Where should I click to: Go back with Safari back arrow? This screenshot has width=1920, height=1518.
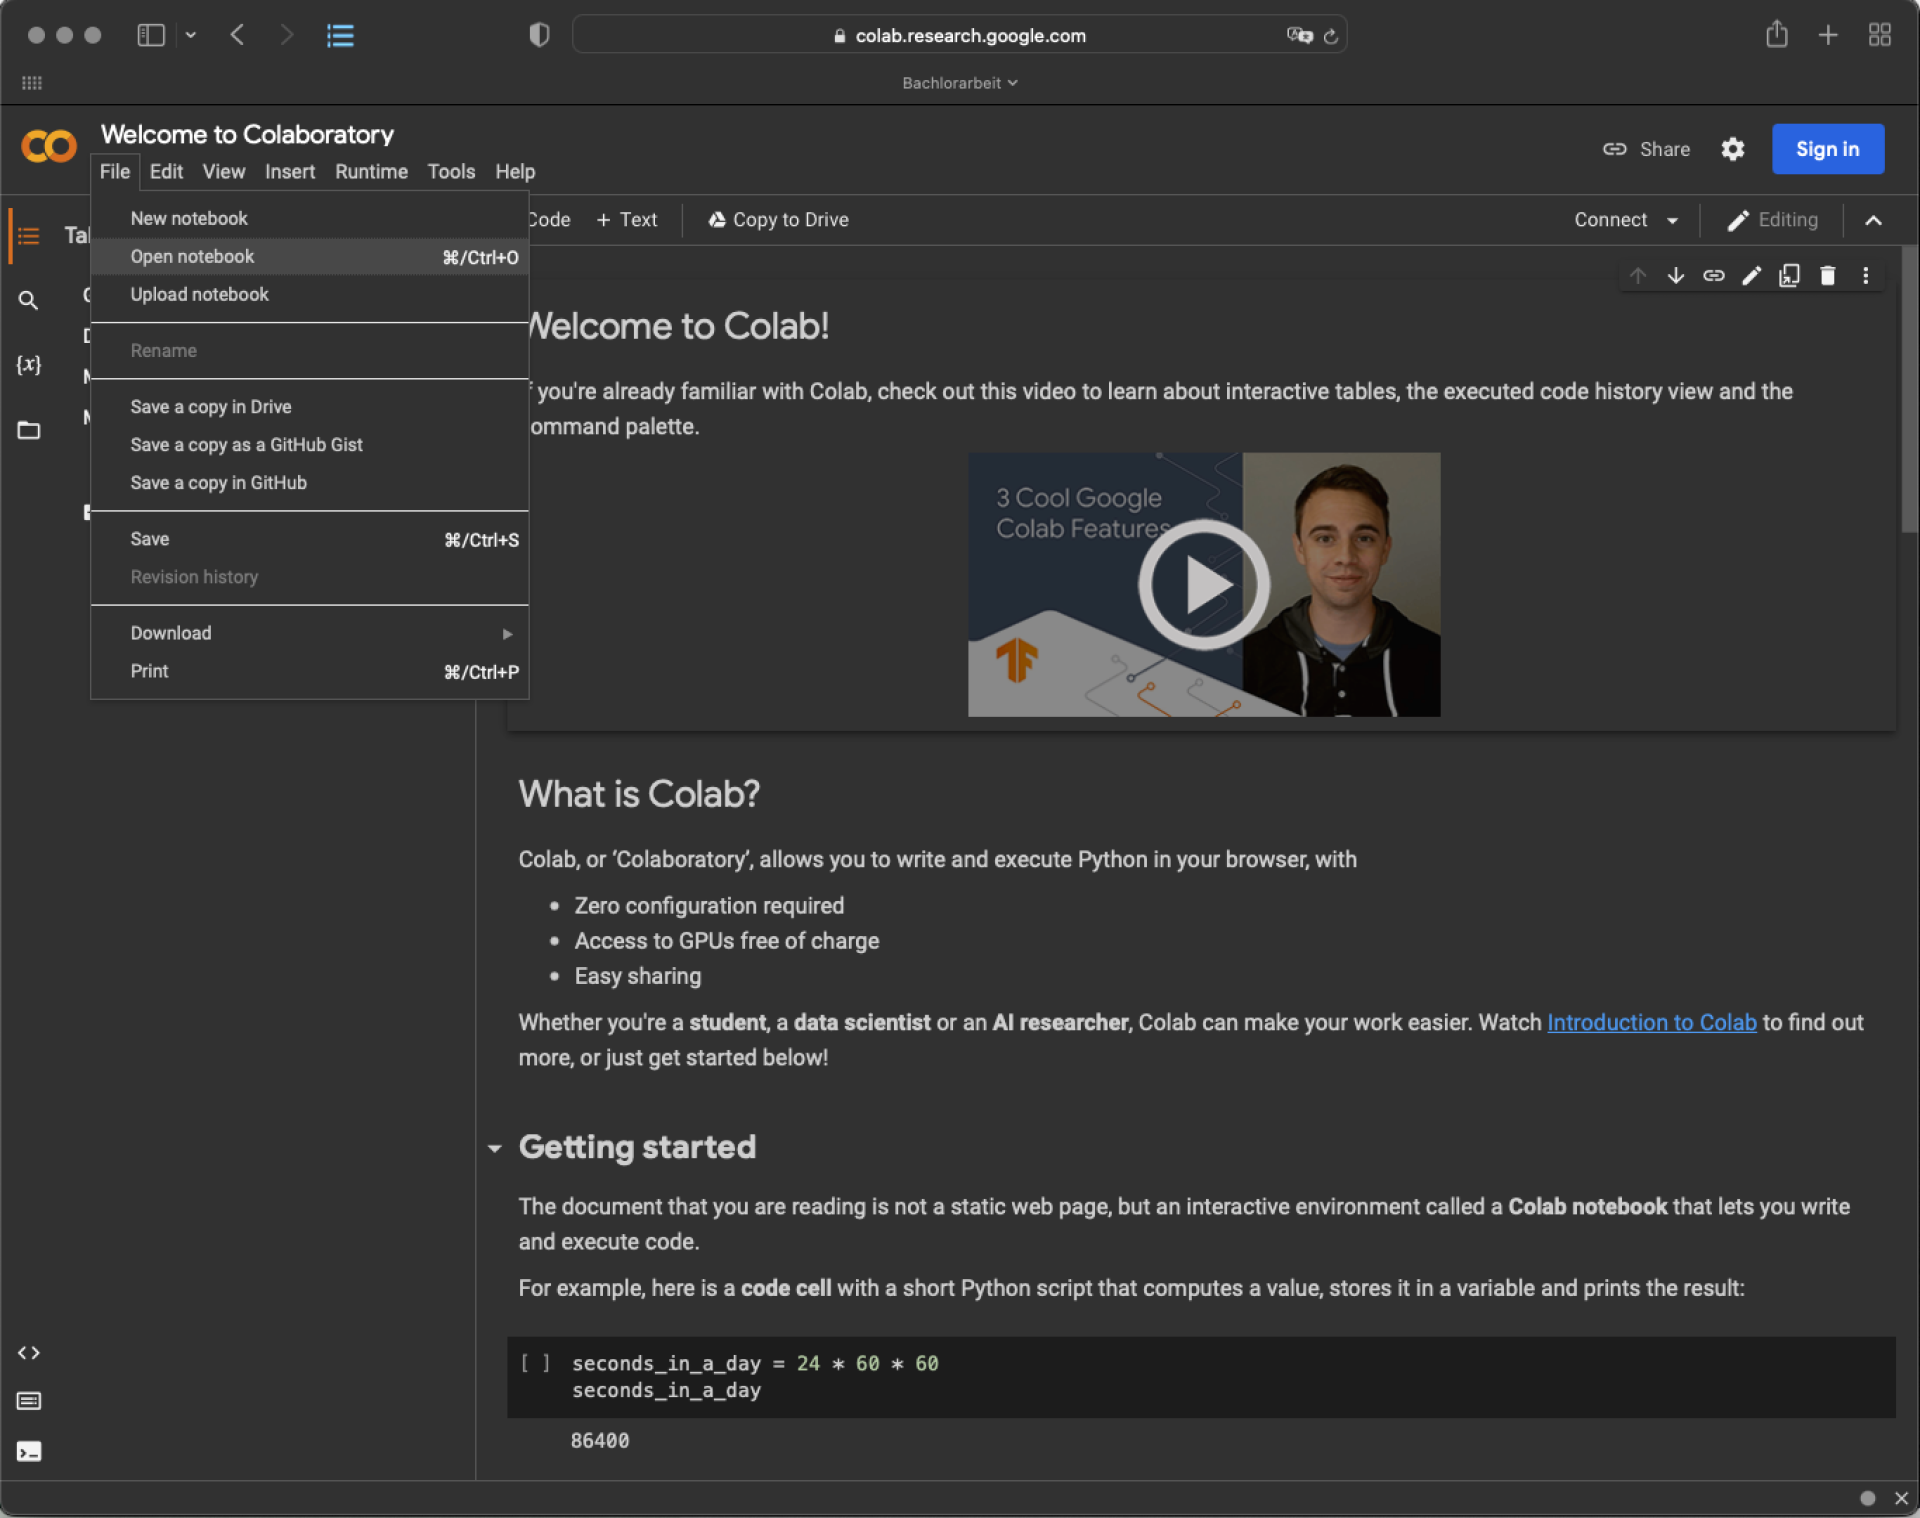[237, 35]
